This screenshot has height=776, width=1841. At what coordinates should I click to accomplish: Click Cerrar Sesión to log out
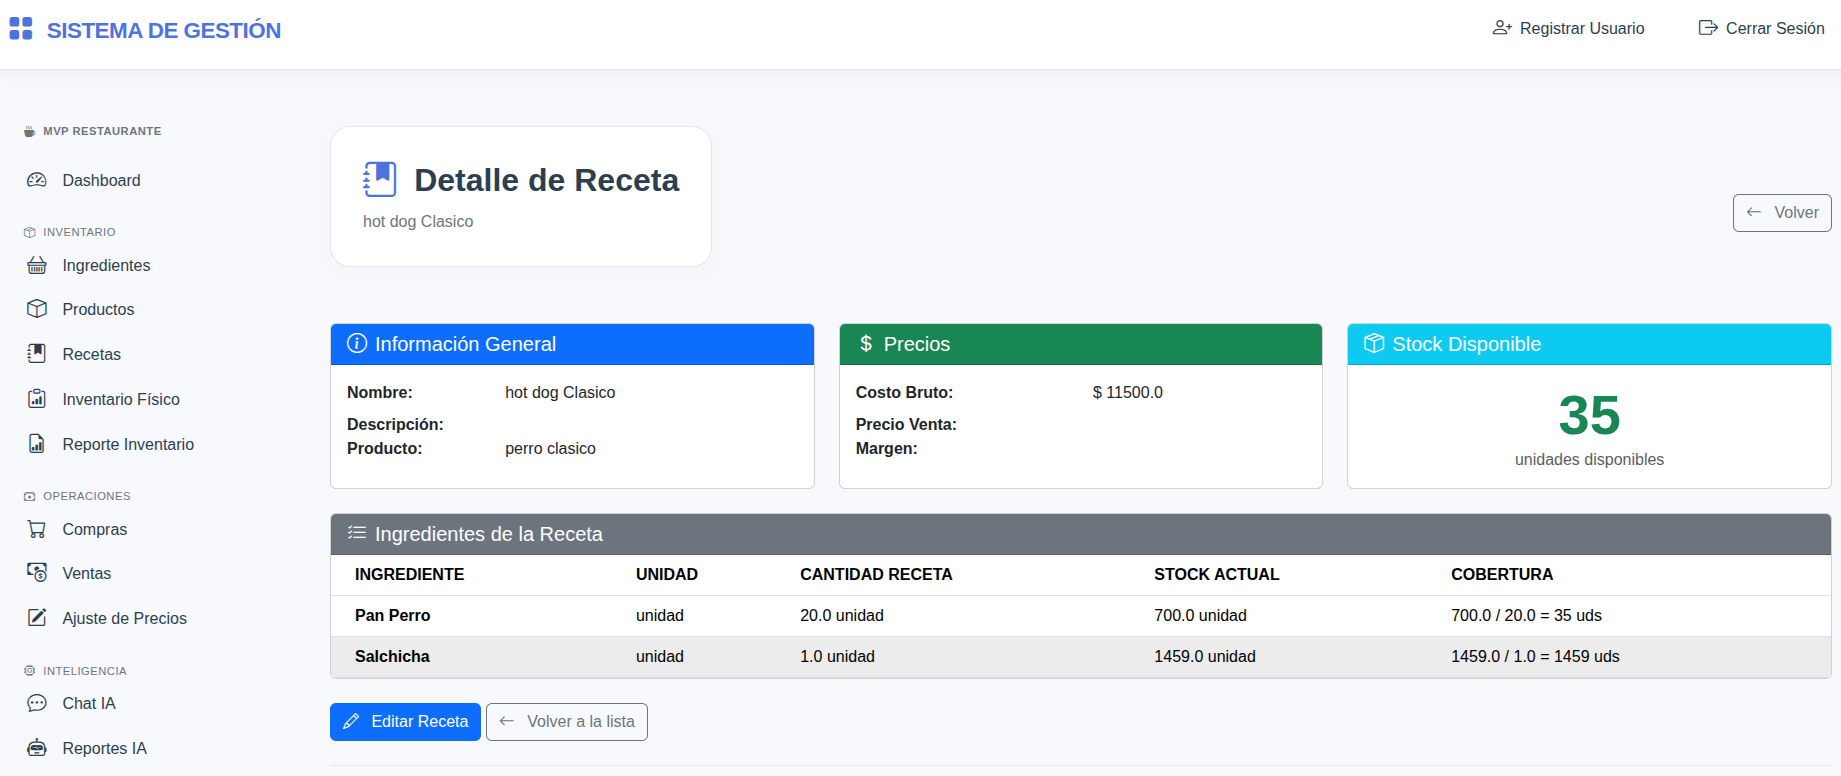[x=1761, y=29]
